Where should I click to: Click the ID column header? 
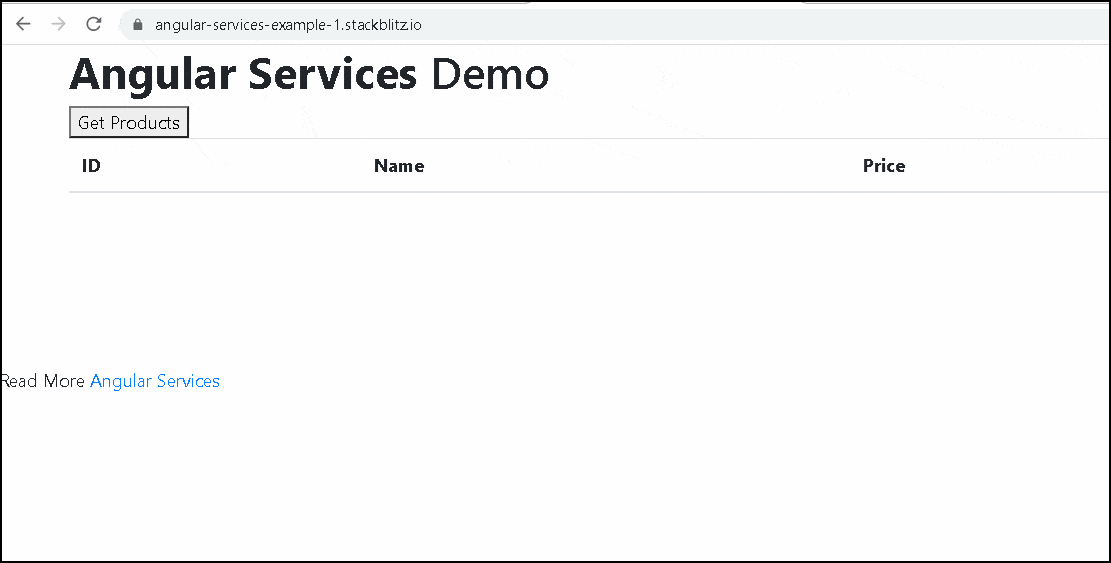click(x=91, y=166)
